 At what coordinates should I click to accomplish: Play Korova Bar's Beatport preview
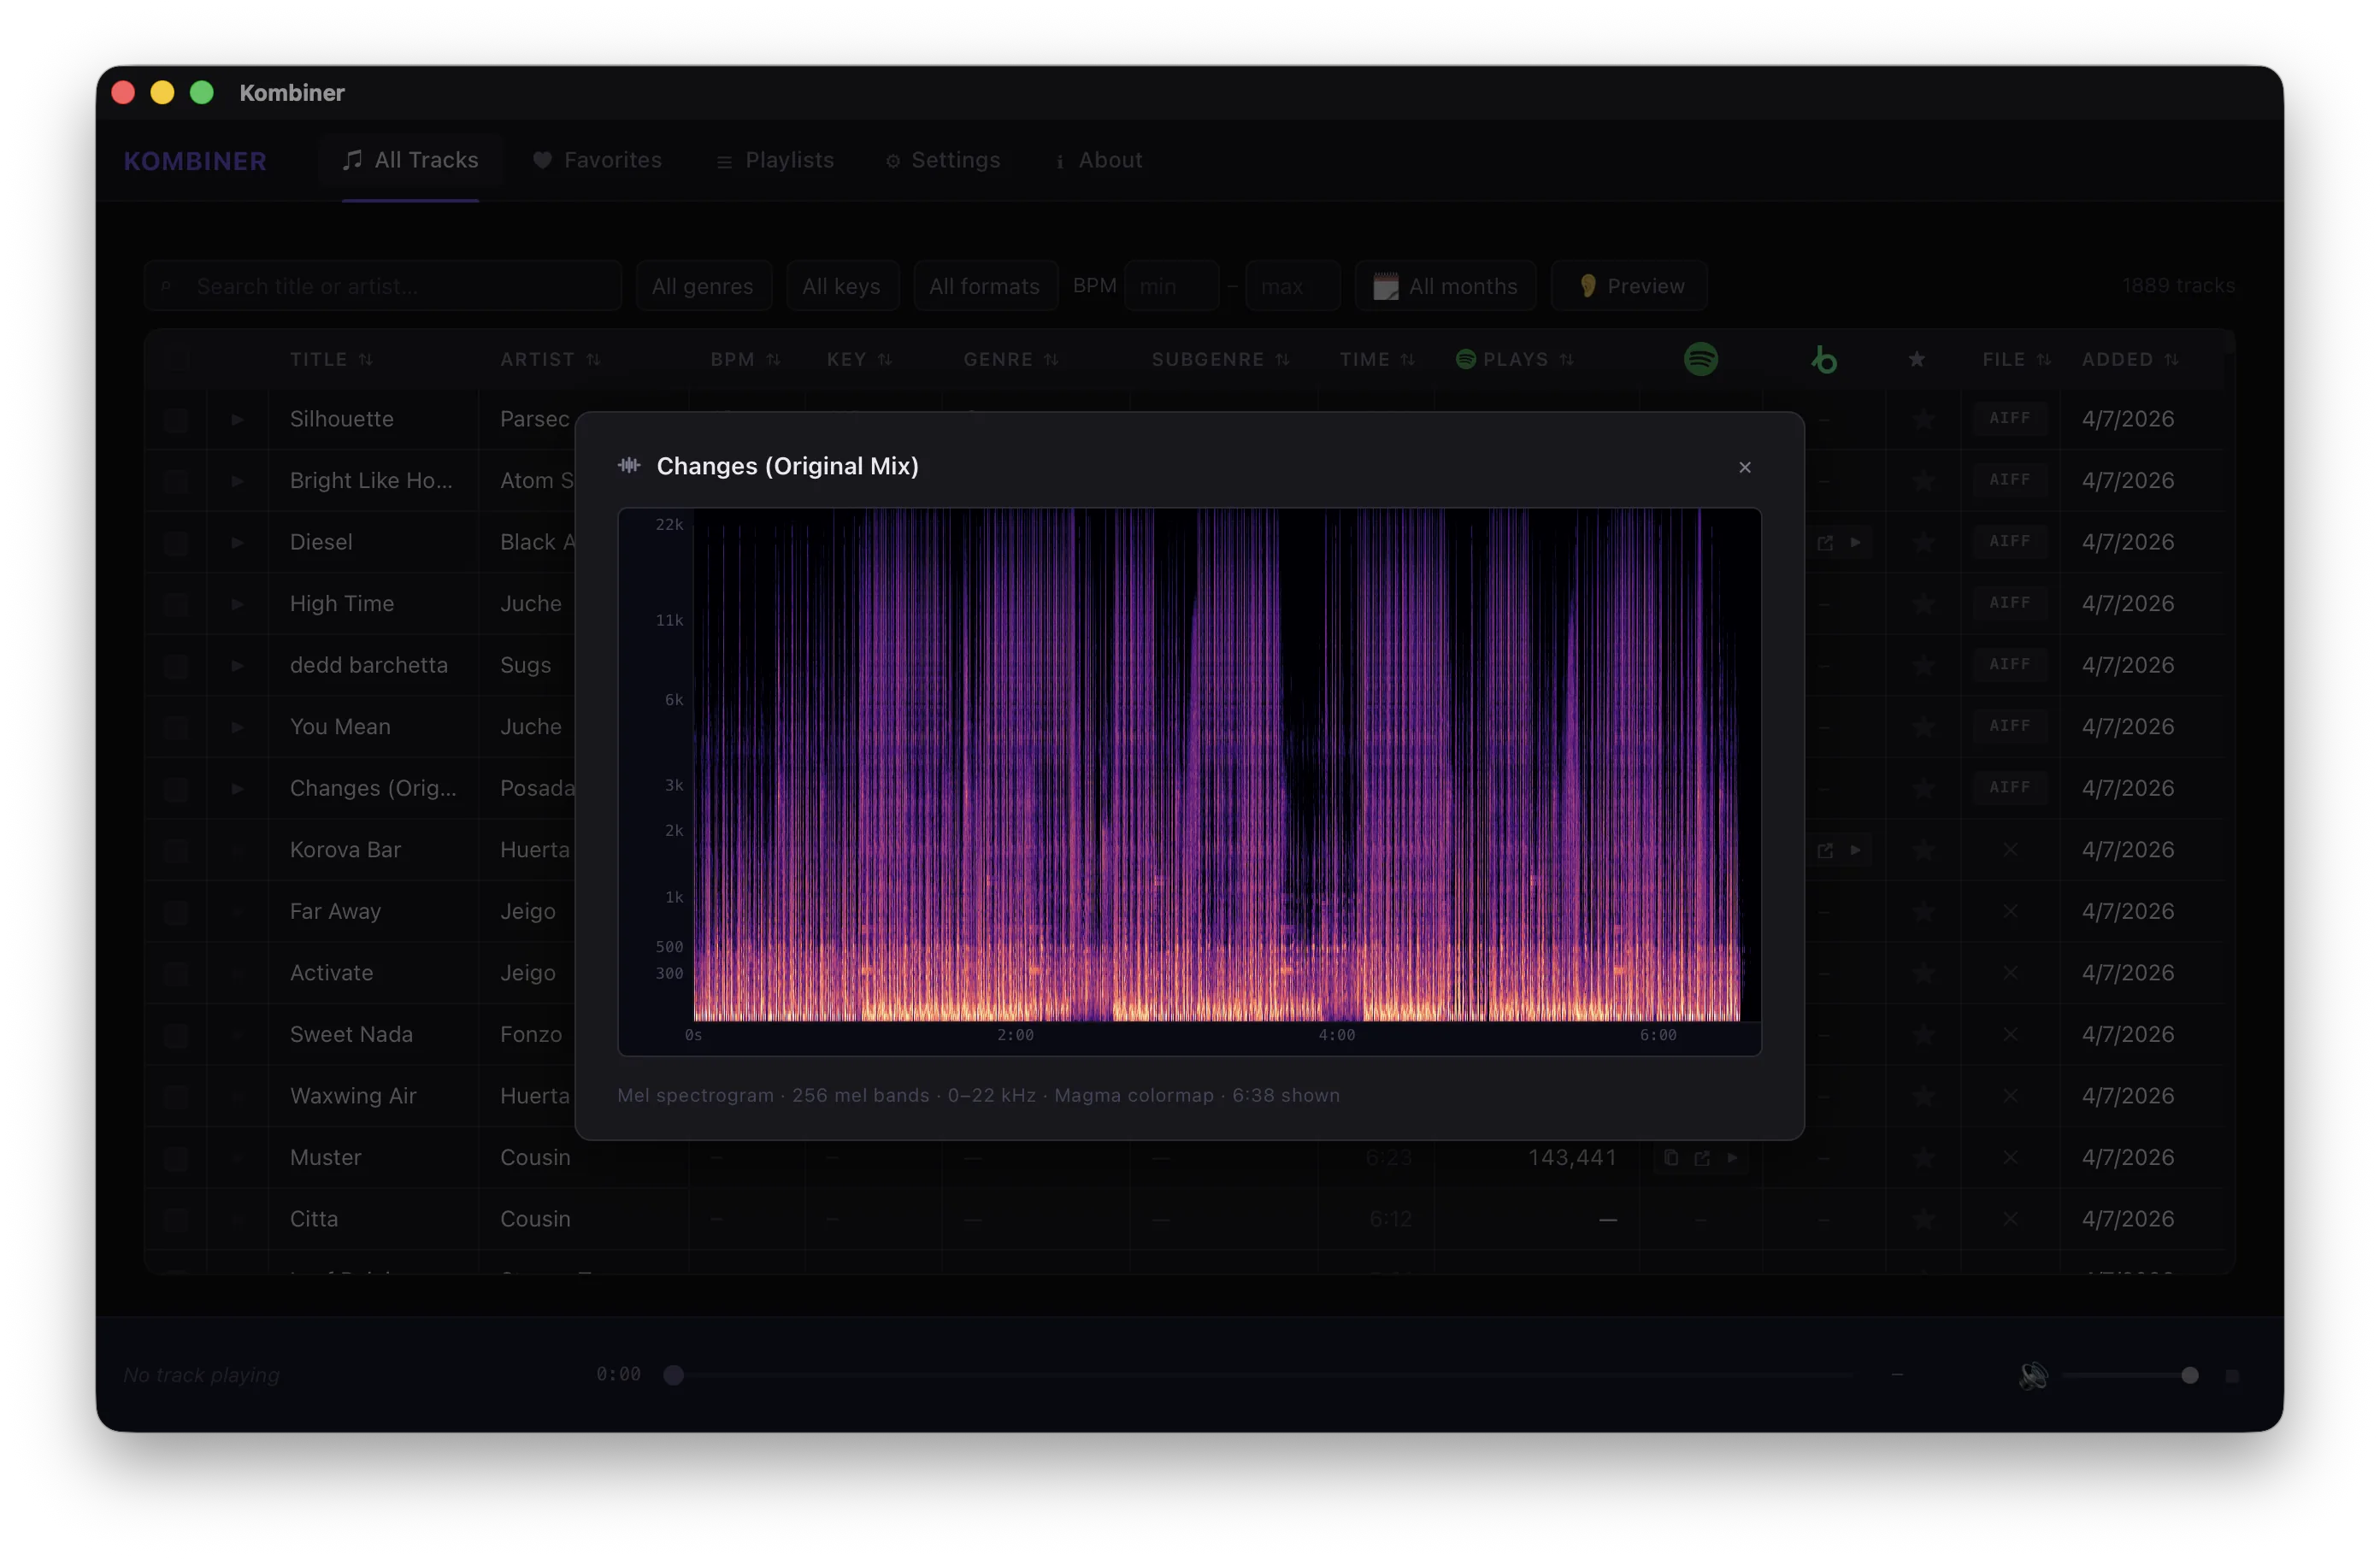coord(1856,850)
